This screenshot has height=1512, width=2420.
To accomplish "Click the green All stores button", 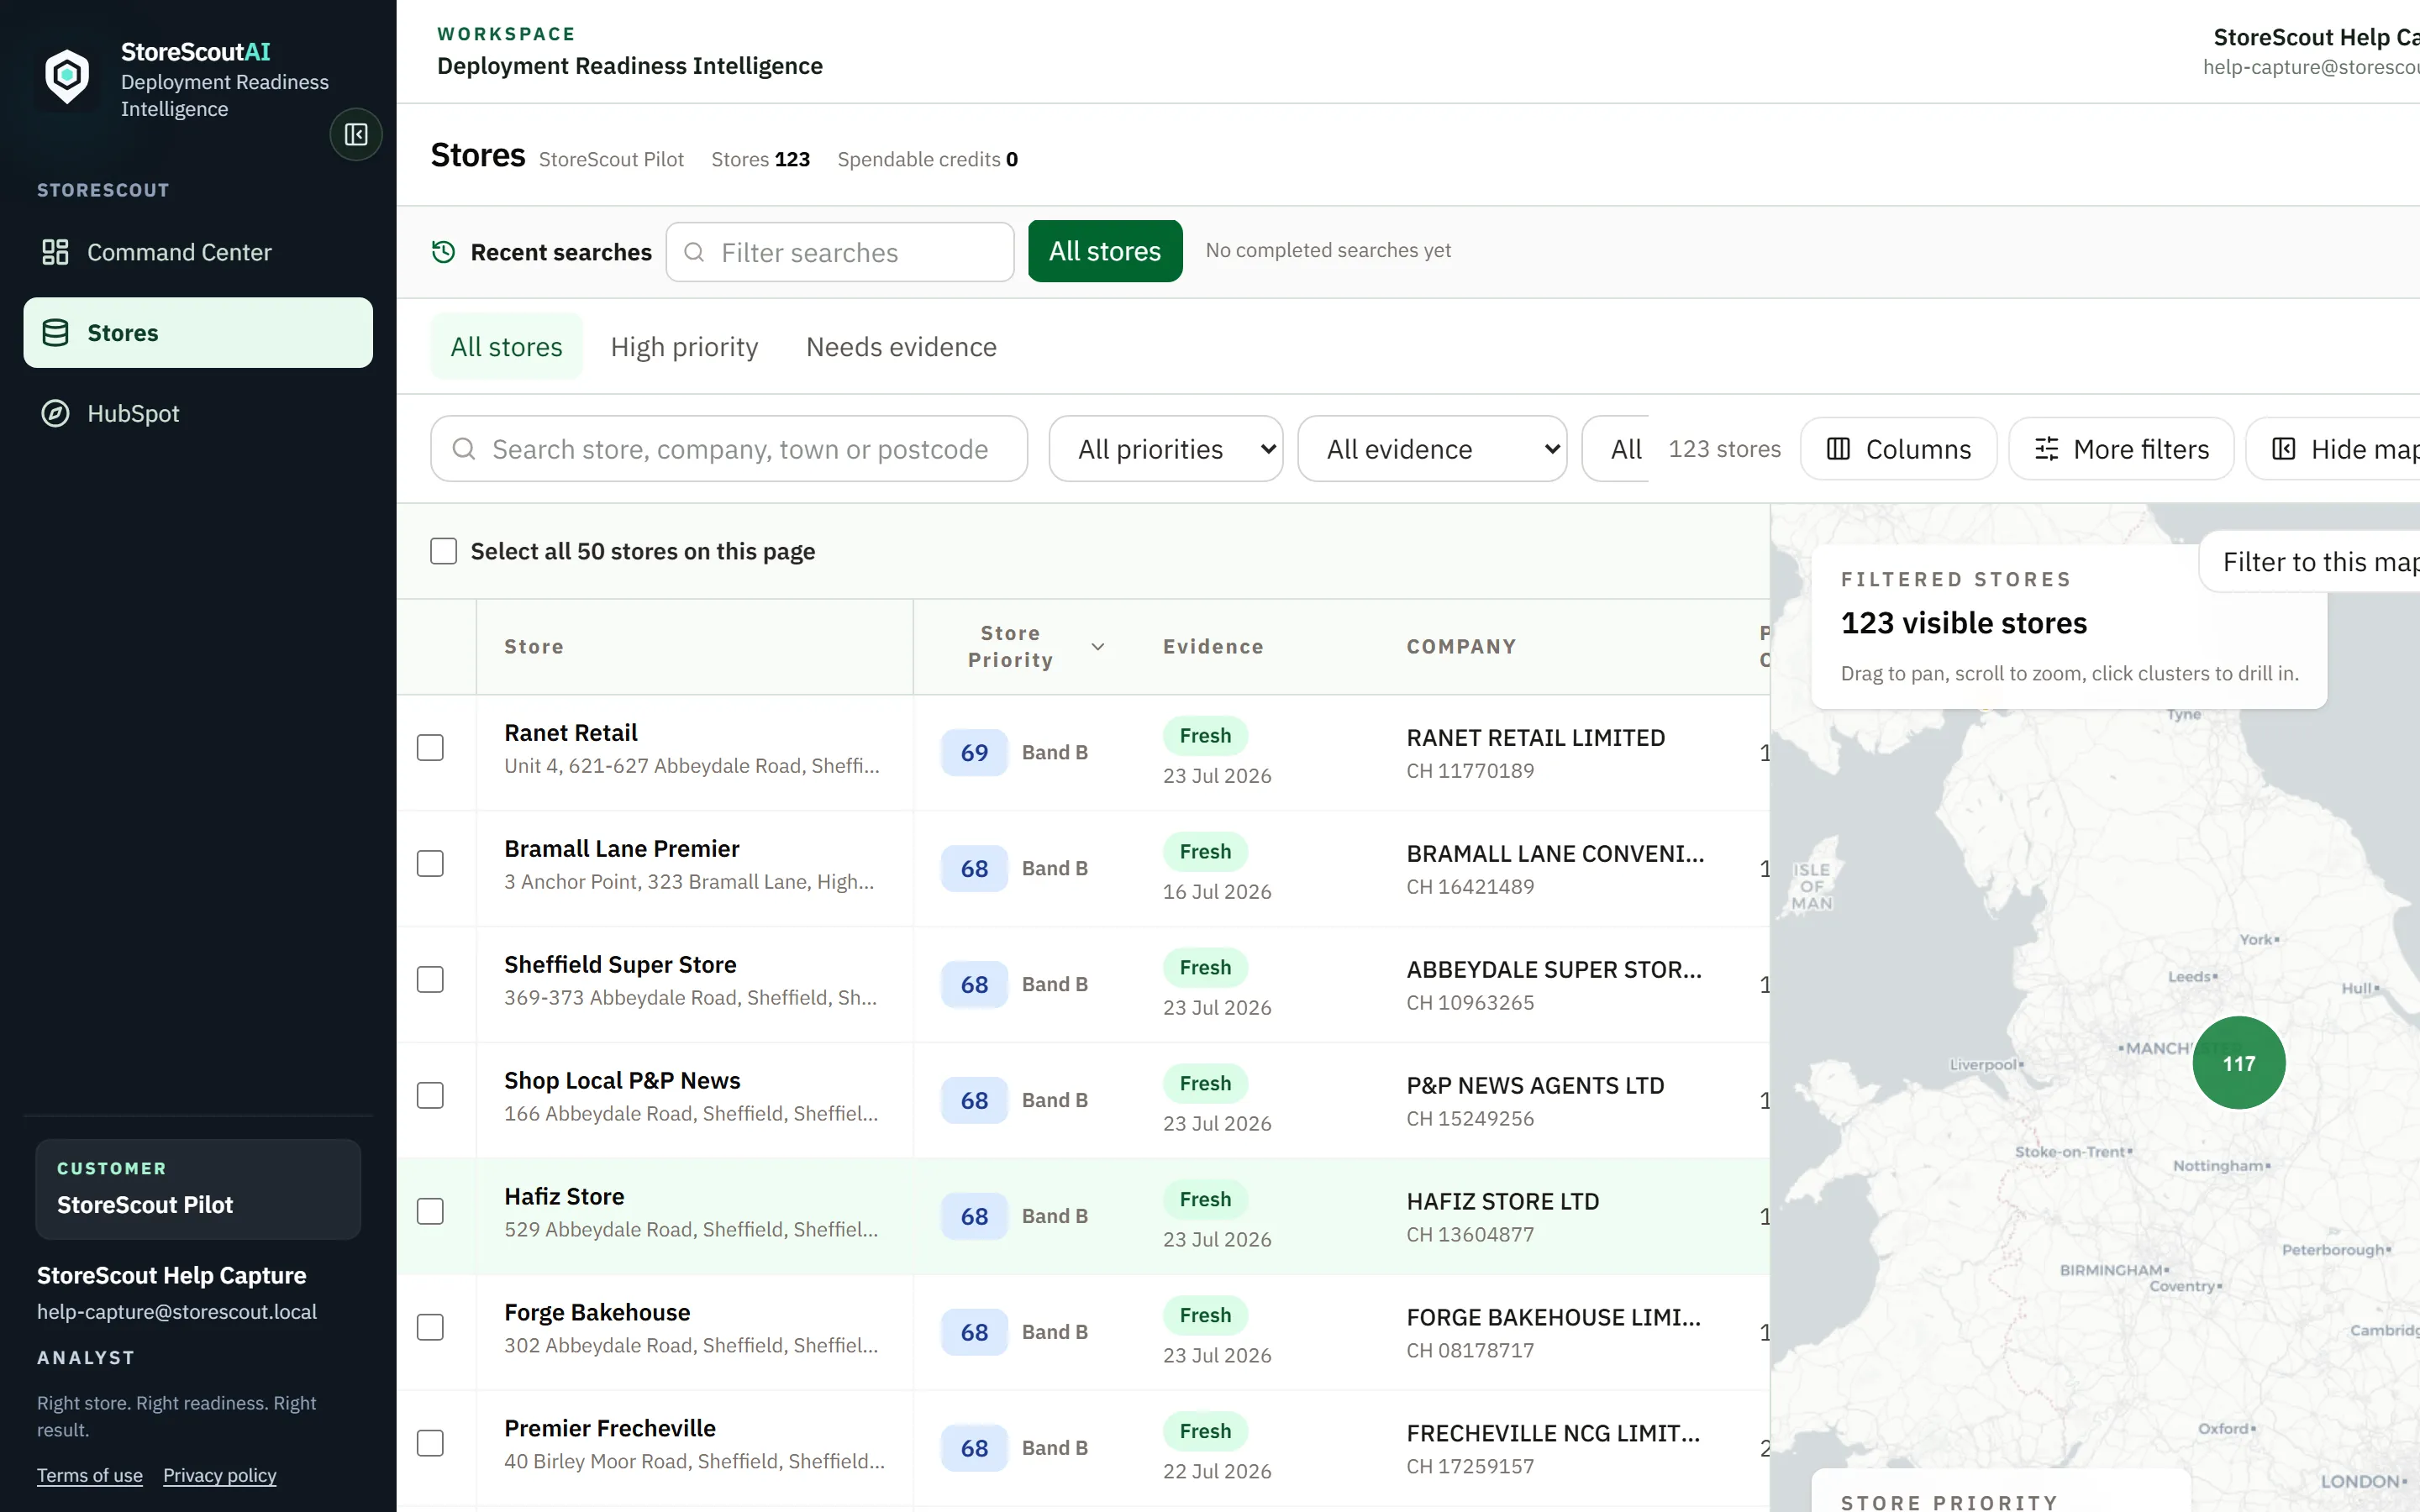I will [x=1105, y=251].
